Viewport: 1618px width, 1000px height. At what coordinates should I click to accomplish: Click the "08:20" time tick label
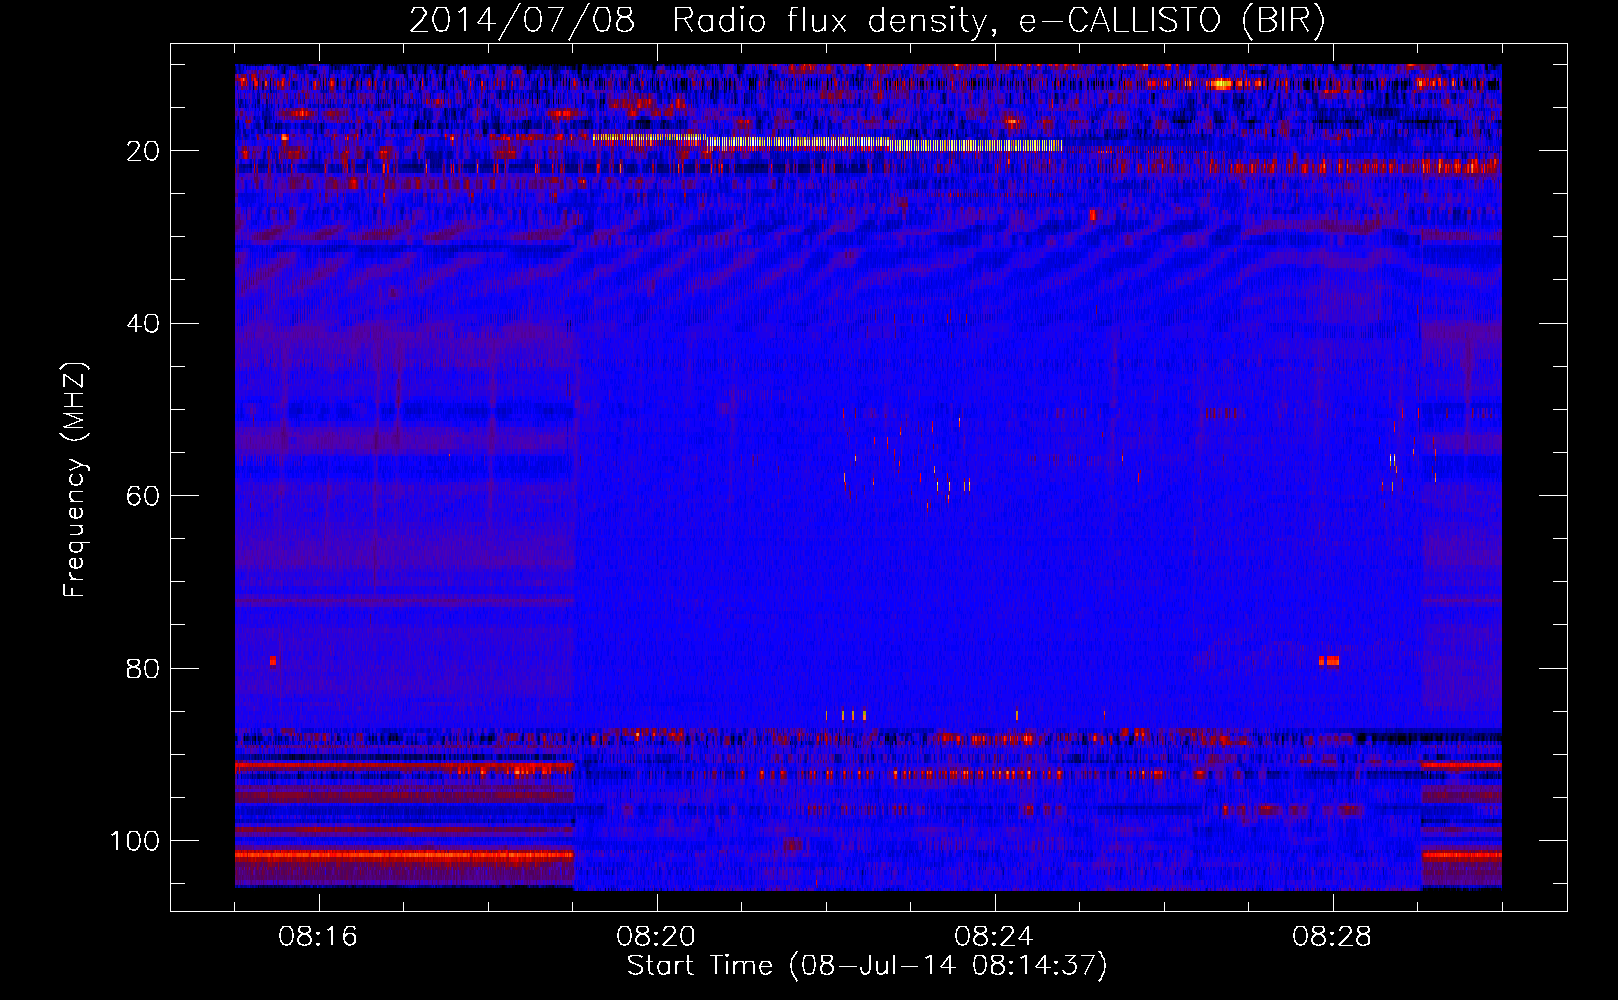pos(656,937)
